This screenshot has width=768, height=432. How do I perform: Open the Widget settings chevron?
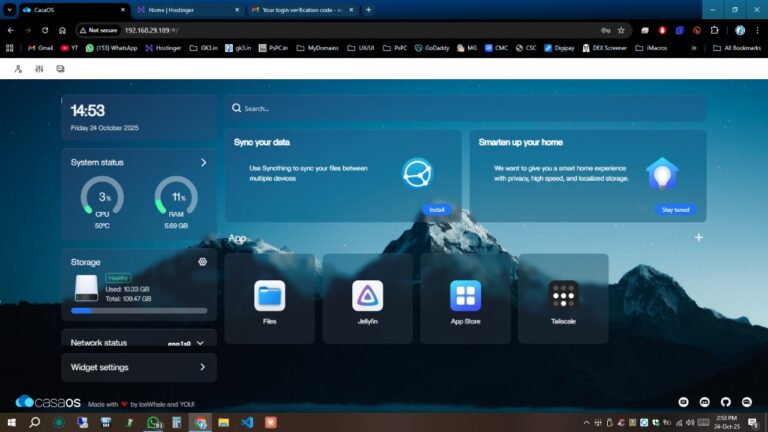[x=202, y=367]
